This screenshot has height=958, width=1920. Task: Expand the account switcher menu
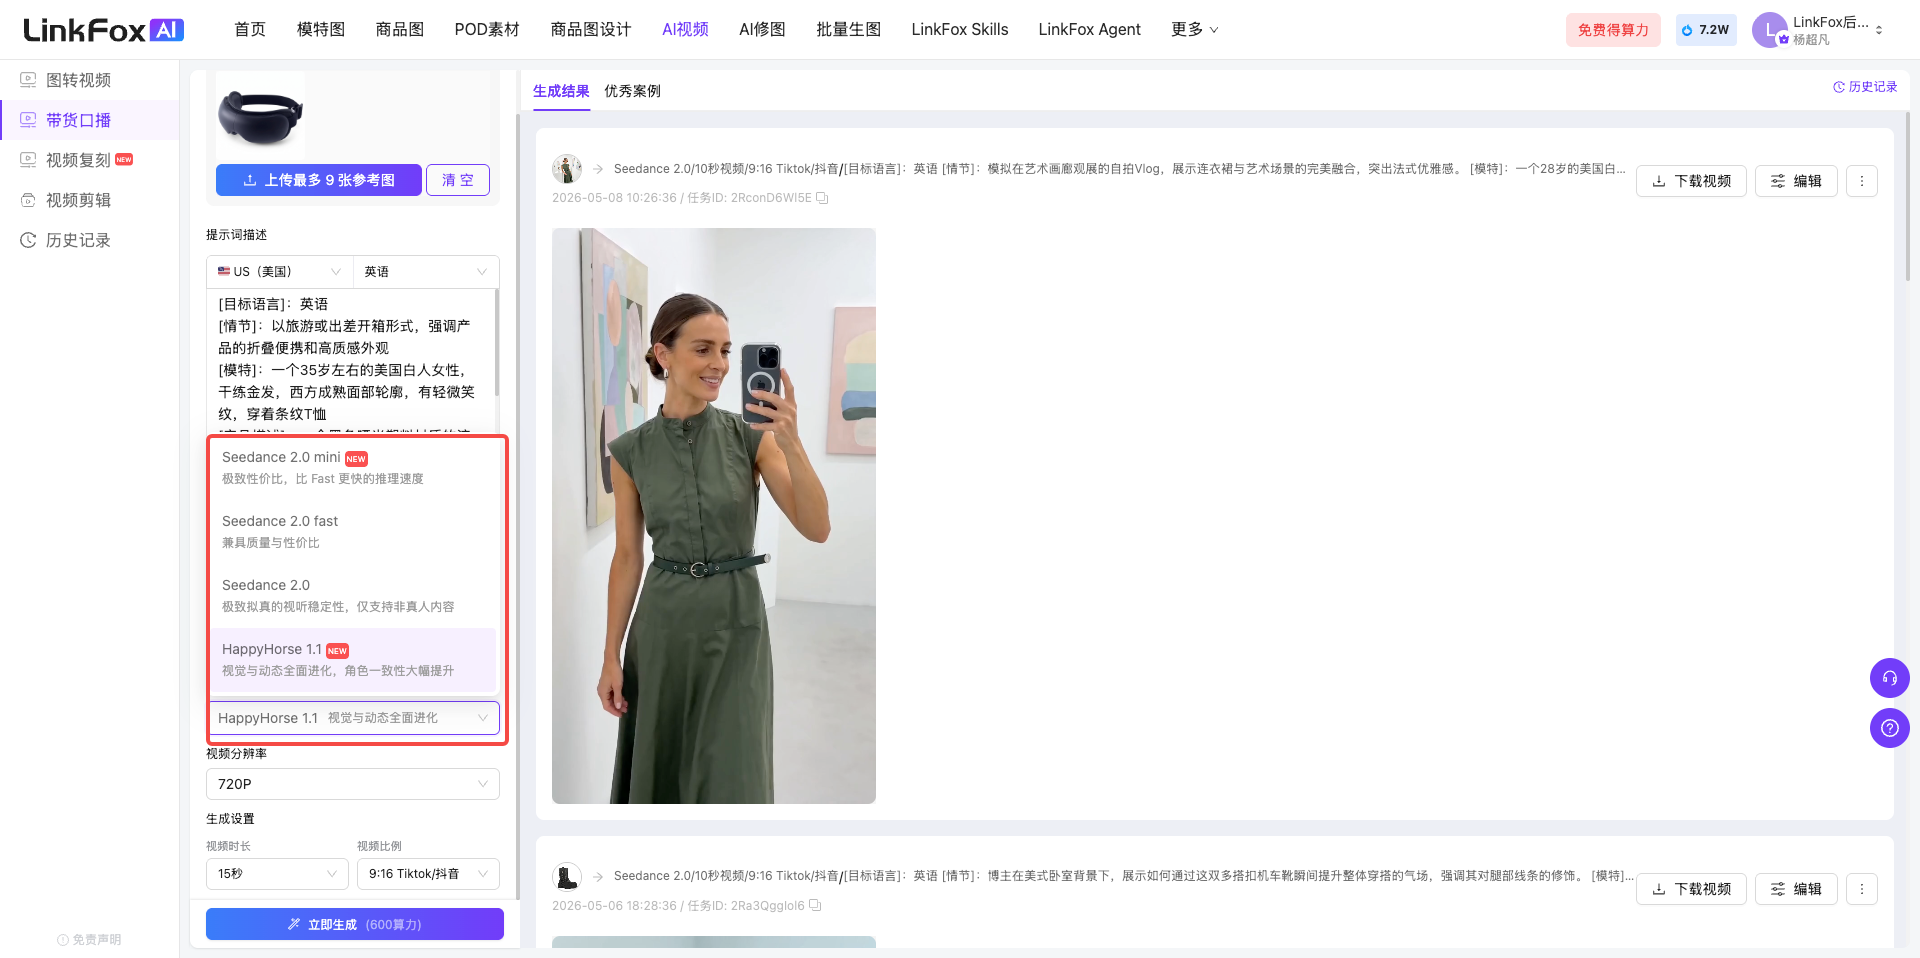click(x=1879, y=30)
